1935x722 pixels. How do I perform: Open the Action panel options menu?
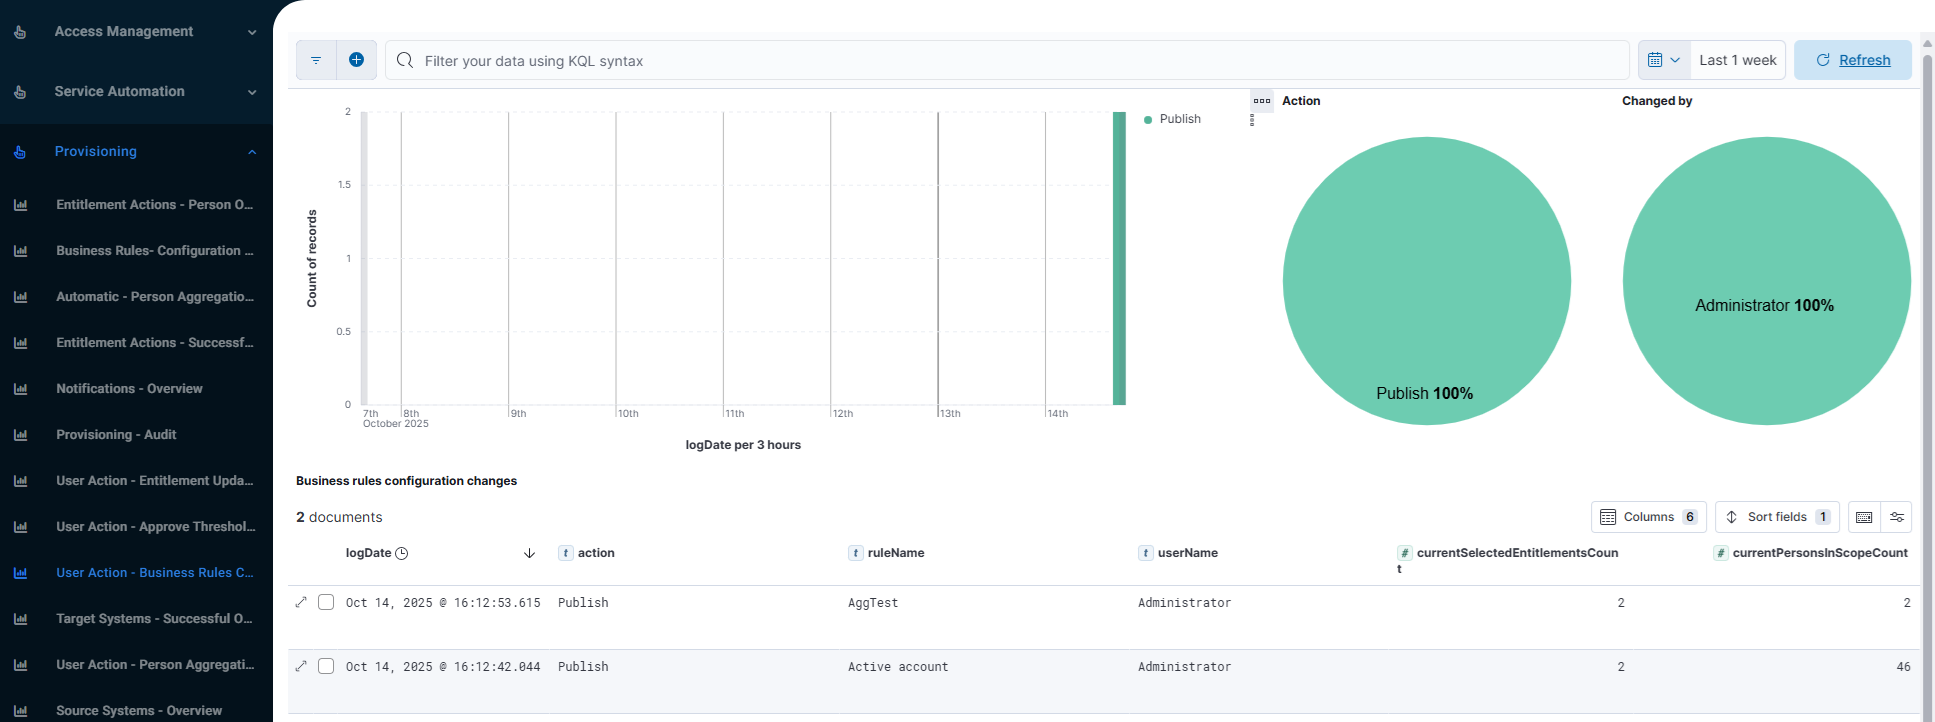pos(1262,101)
